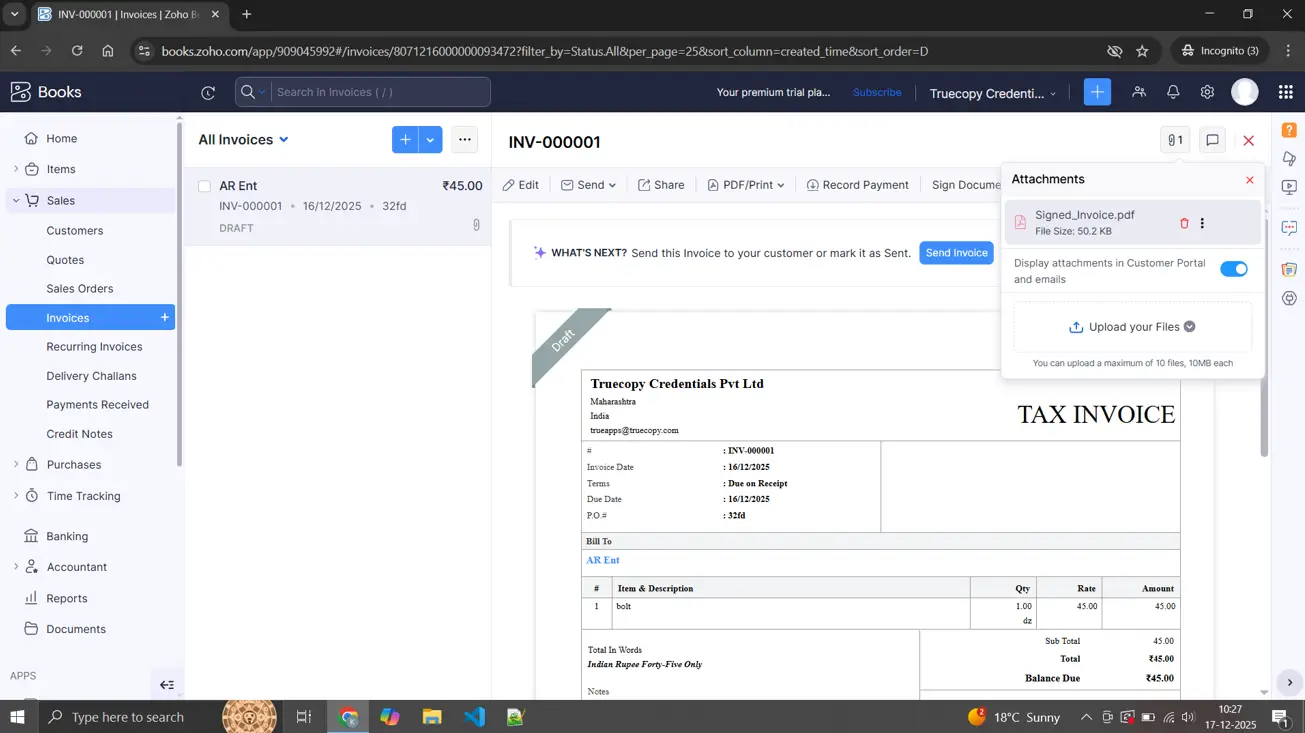
Task: Open the All Invoices filter dropdown
Action: tap(243, 140)
